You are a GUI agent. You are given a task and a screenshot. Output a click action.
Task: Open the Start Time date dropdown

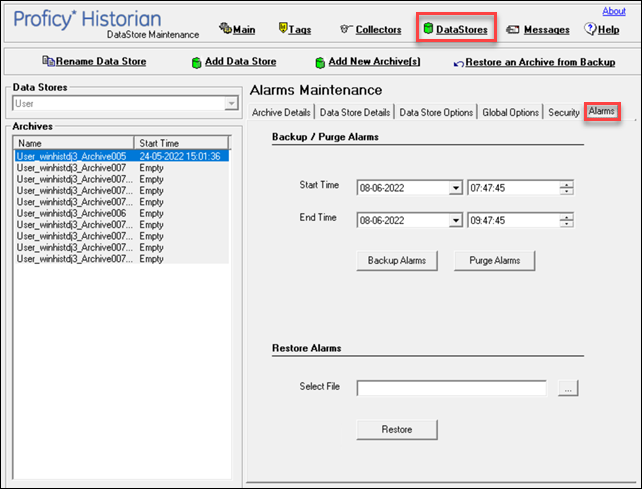pos(455,188)
